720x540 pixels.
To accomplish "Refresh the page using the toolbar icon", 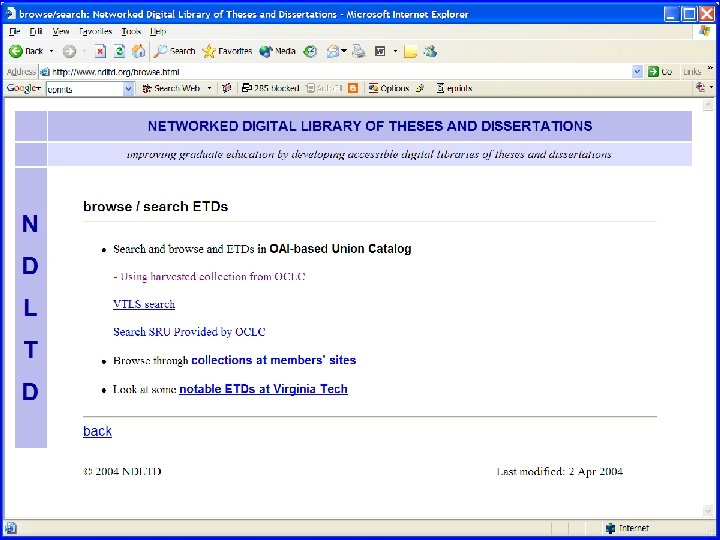I will click(x=119, y=51).
